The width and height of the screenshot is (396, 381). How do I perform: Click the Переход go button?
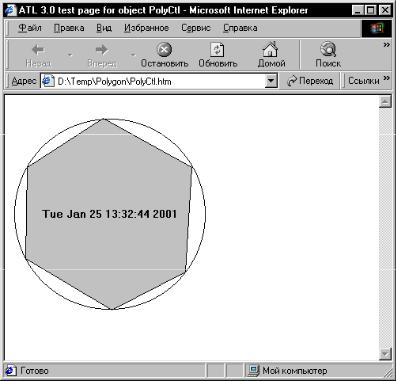pos(310,81)
